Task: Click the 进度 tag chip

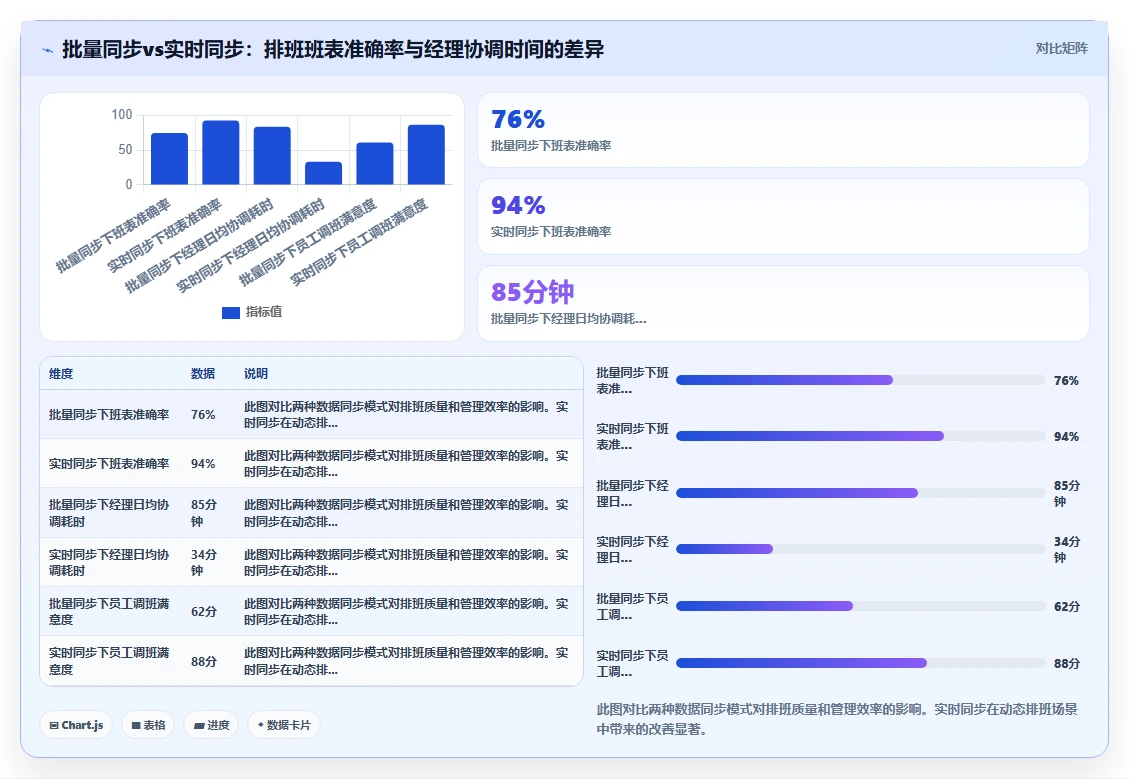Action: coord(211,725)
